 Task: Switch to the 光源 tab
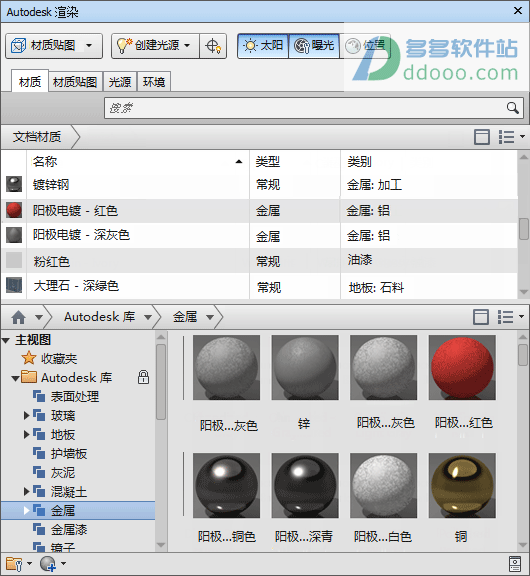tap(120, 82)
